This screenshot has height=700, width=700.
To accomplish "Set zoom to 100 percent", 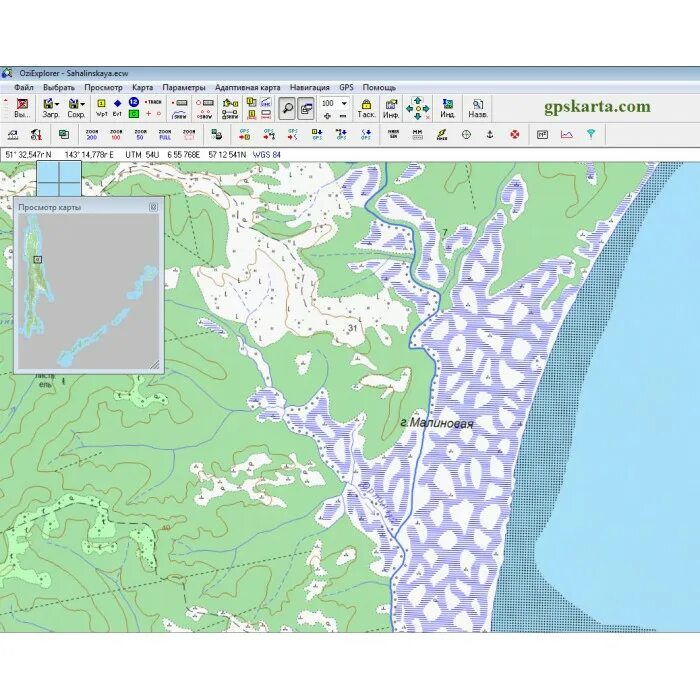I will 116,134.
